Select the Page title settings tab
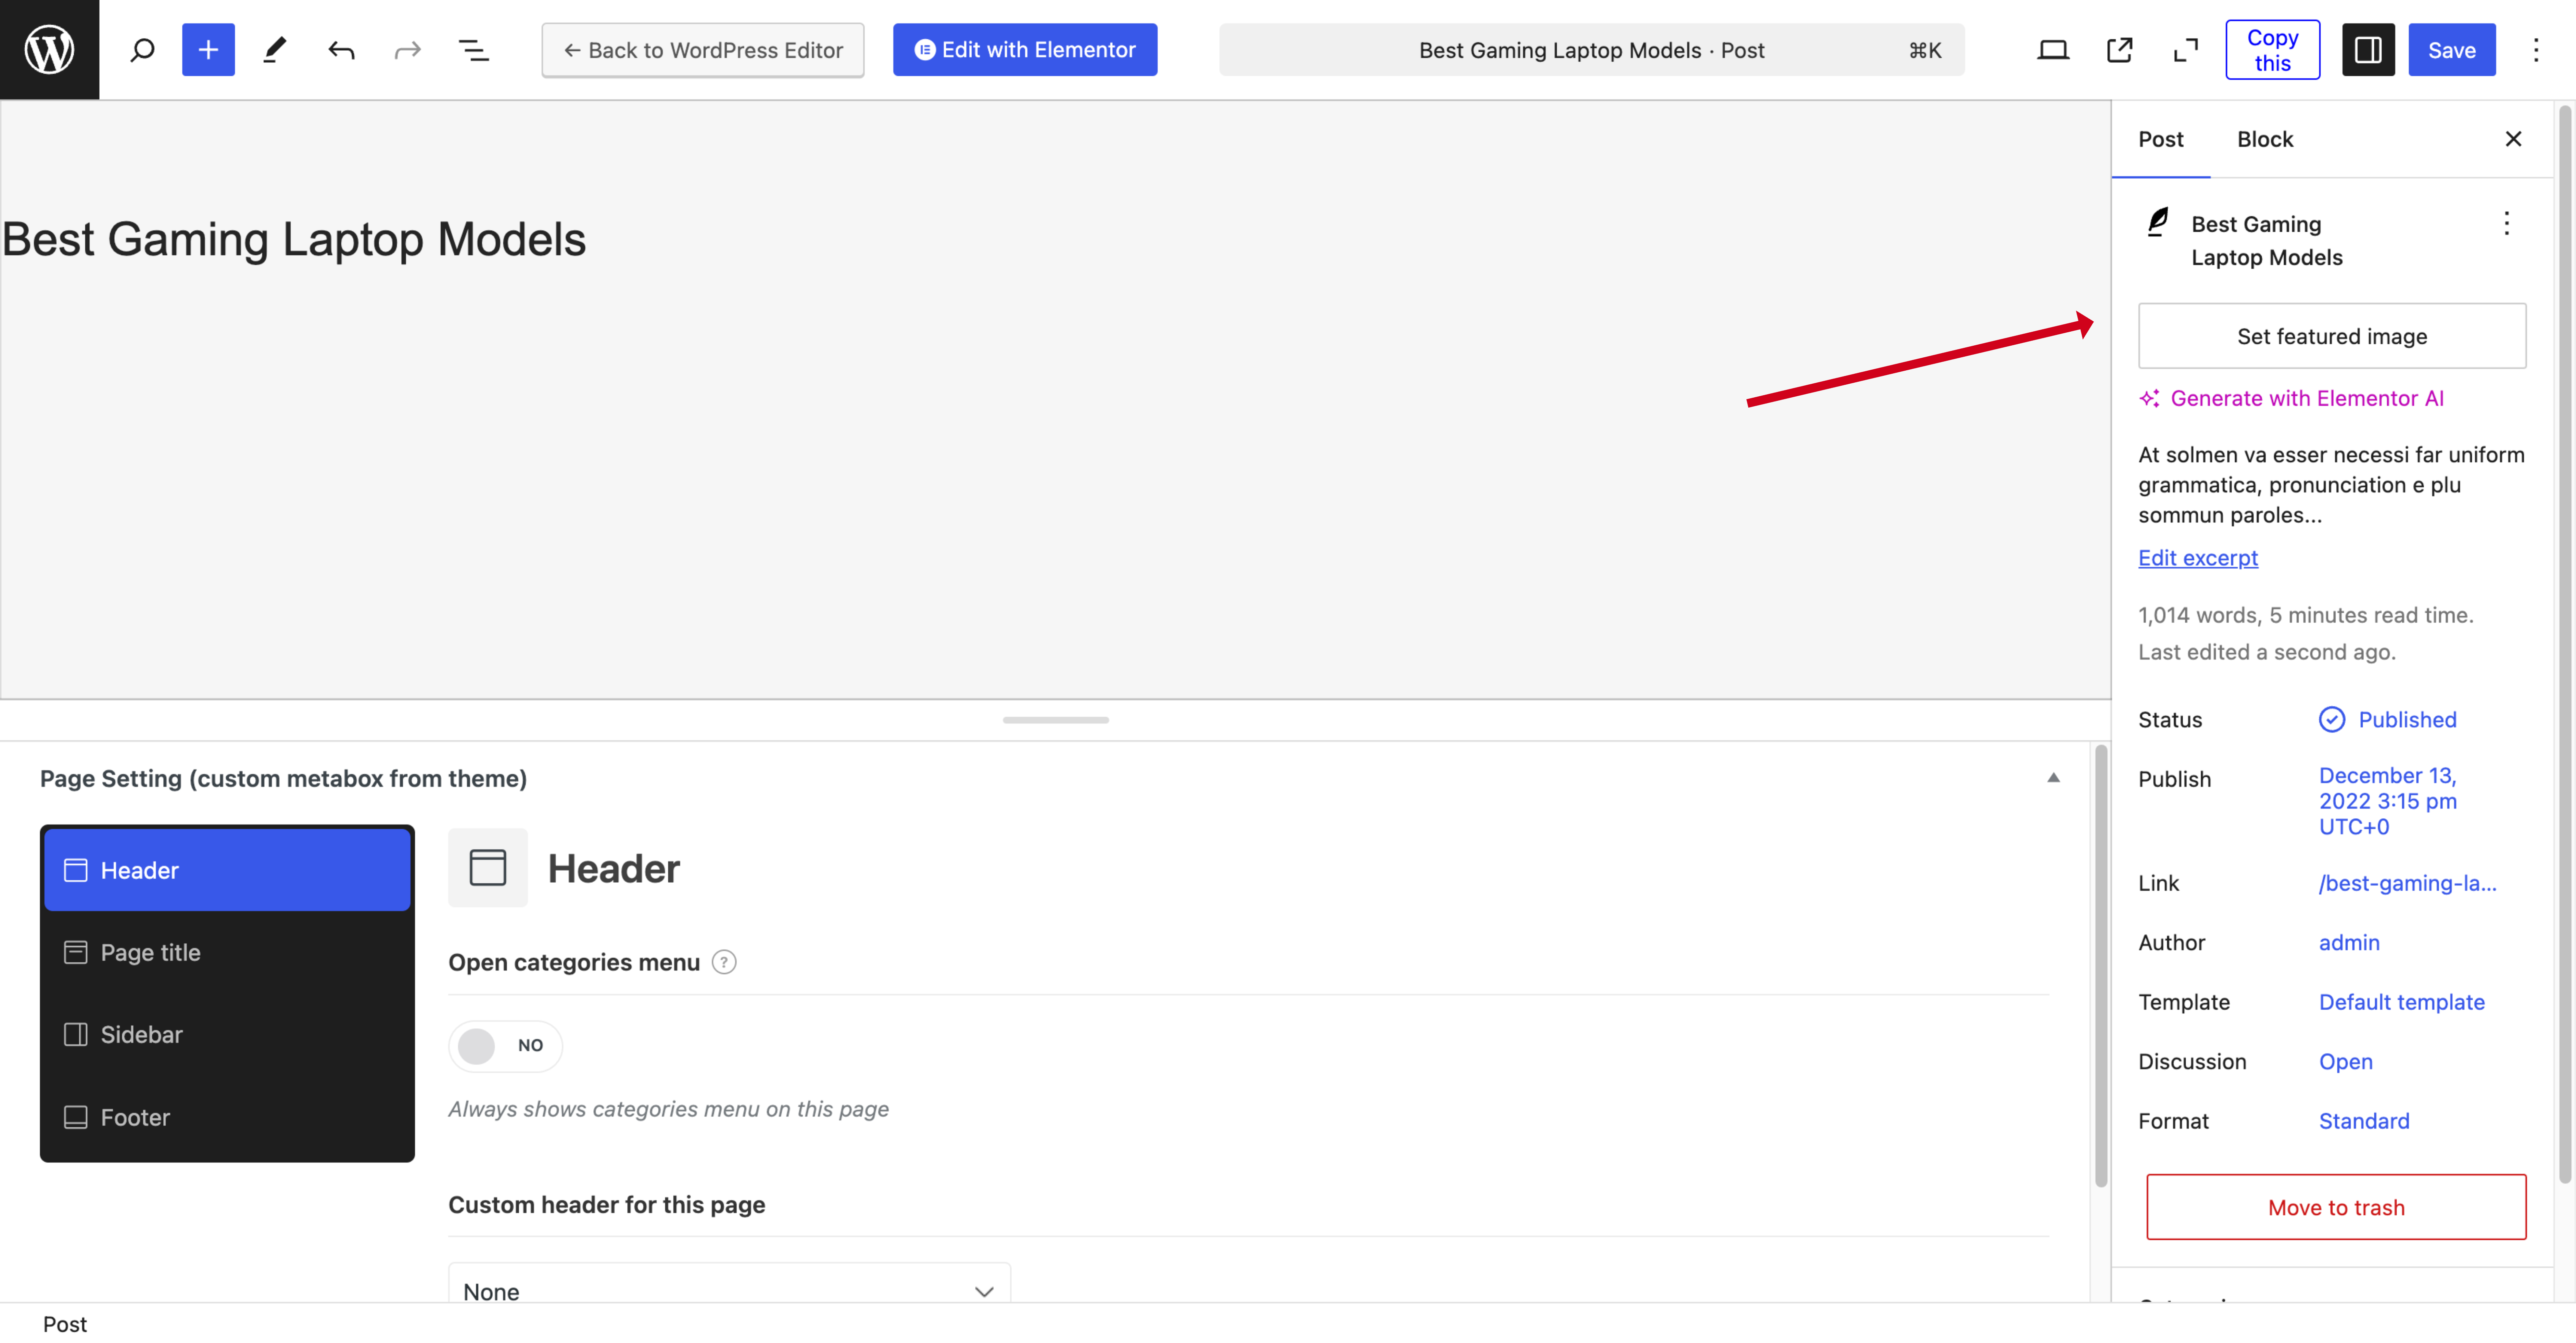This screenshot has width=2576, height=1343. click(x=227, y=952)
